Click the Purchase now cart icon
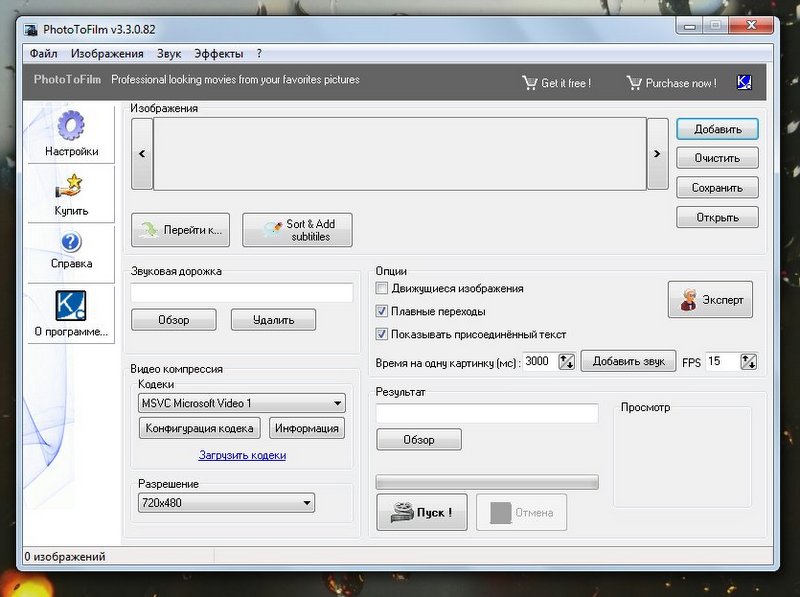Viewport: 800px width, 597px height. pyautogui.click(x=634, y=83)
